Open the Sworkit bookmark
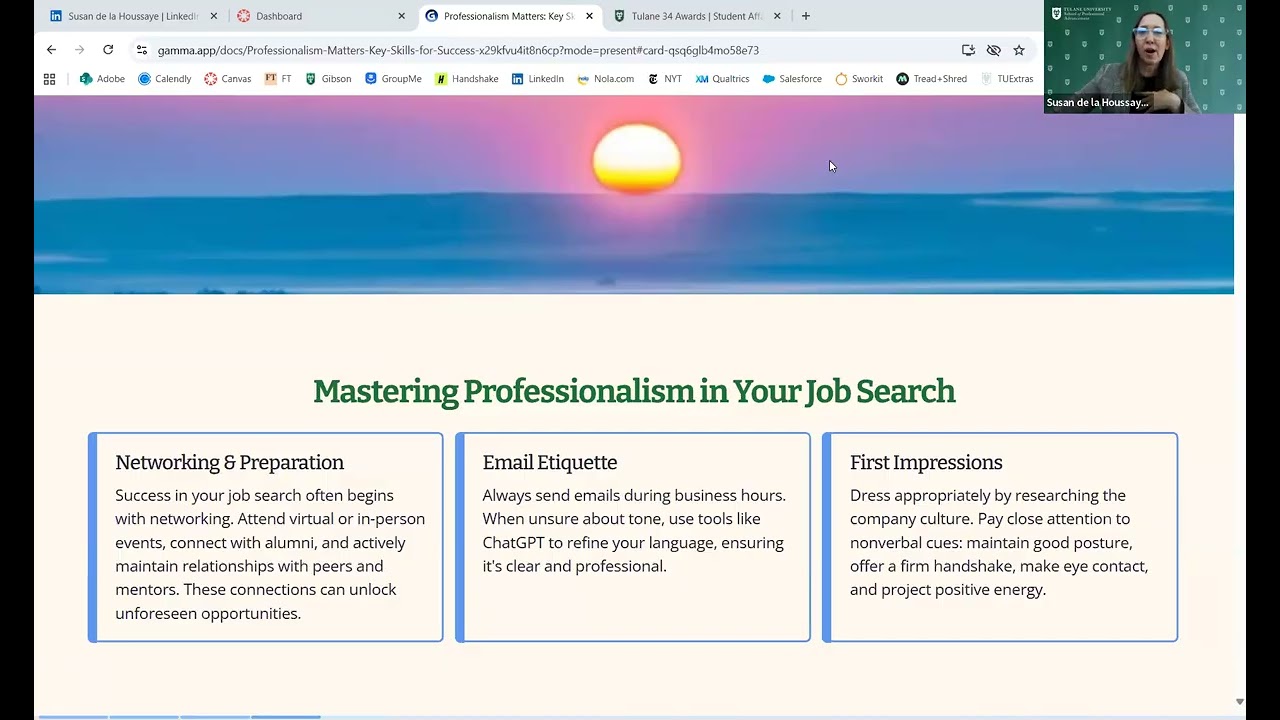This screenshot has height=720, width=1280. point(859,79)
